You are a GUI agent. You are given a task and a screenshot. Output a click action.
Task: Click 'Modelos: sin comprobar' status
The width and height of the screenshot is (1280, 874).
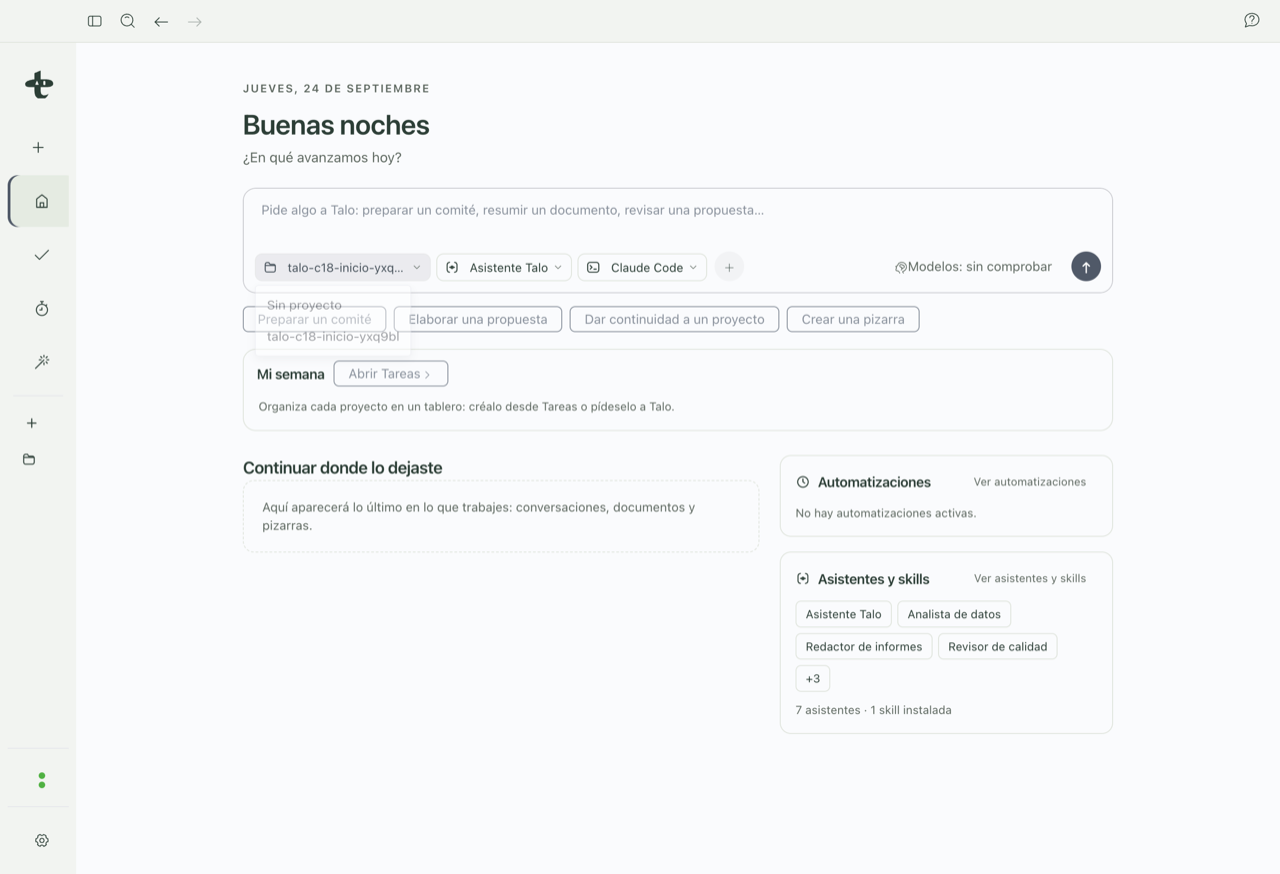pos(973,267)
